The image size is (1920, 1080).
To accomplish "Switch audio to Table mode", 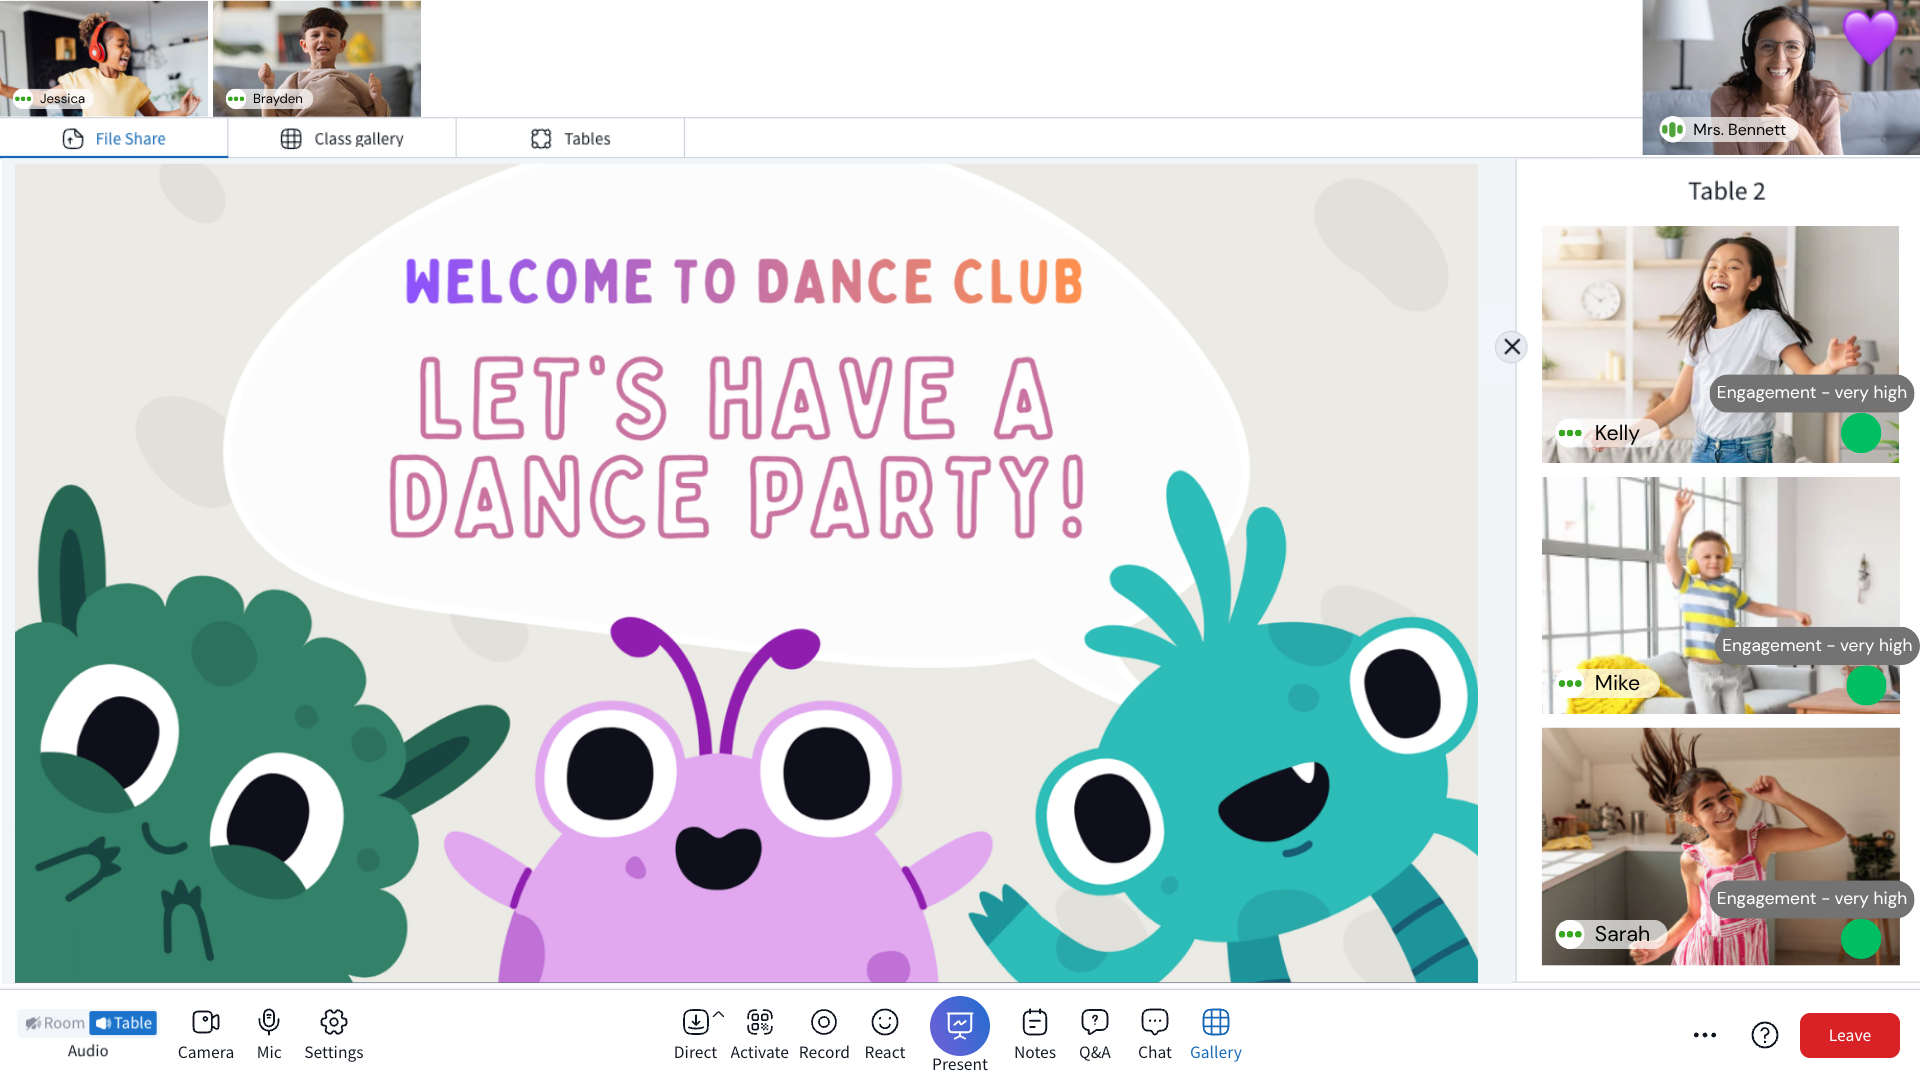I will (x=123, y=1023).
